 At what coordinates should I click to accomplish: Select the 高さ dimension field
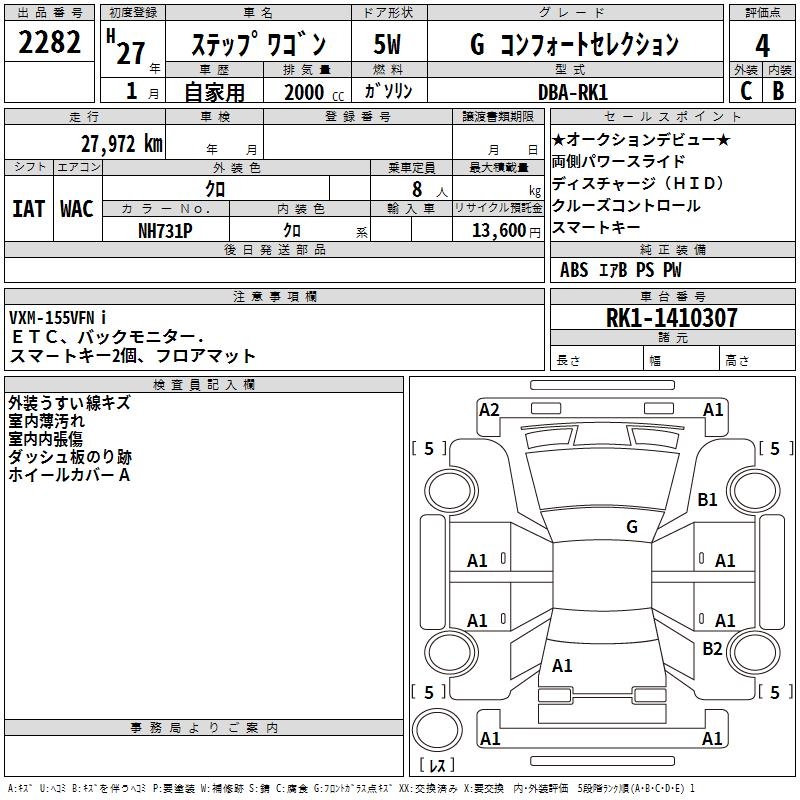coord(757,358)
